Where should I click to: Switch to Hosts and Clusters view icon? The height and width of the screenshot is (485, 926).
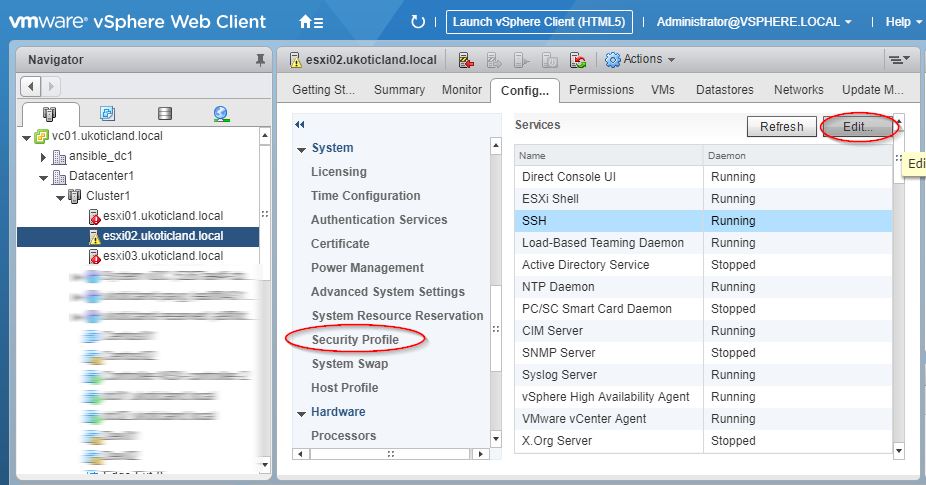(x=50, y=113)
